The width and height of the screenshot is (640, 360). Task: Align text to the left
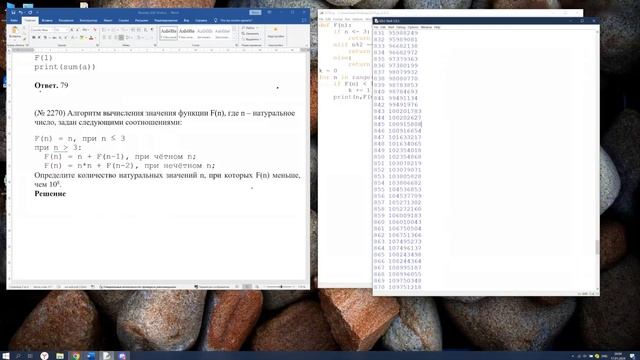(x=104, y=38)
